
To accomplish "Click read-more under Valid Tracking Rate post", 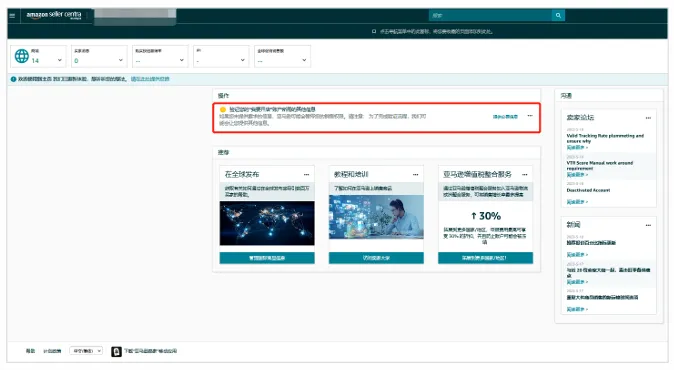I will click(x=577, y=147).
